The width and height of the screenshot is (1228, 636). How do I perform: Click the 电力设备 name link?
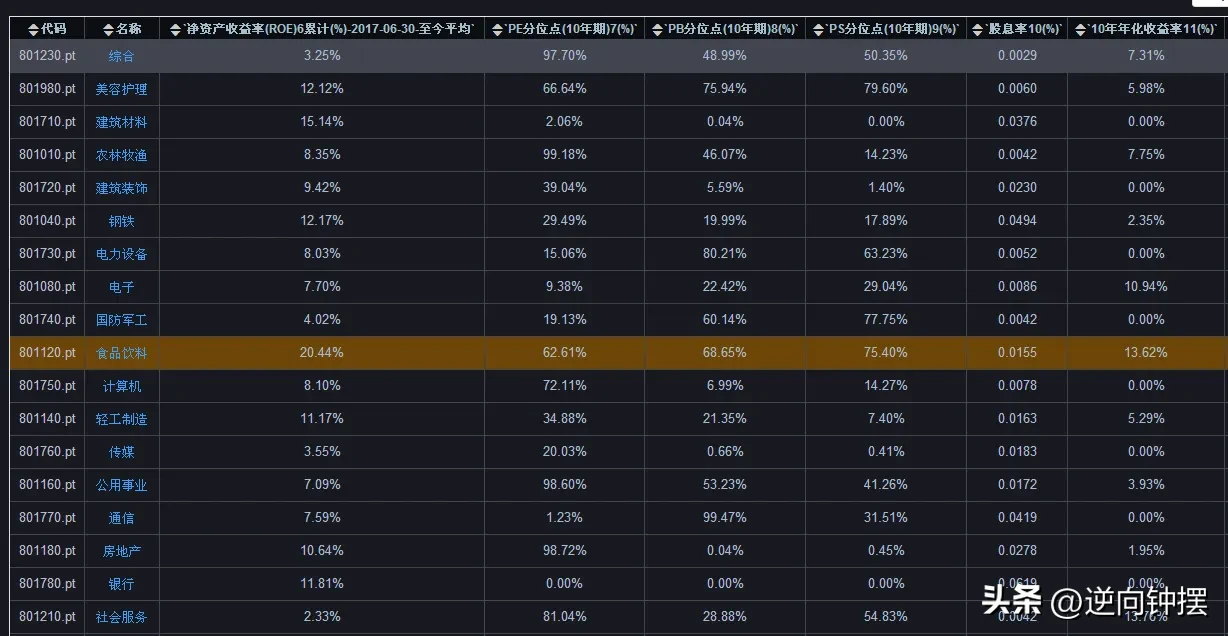coord(121,254)
